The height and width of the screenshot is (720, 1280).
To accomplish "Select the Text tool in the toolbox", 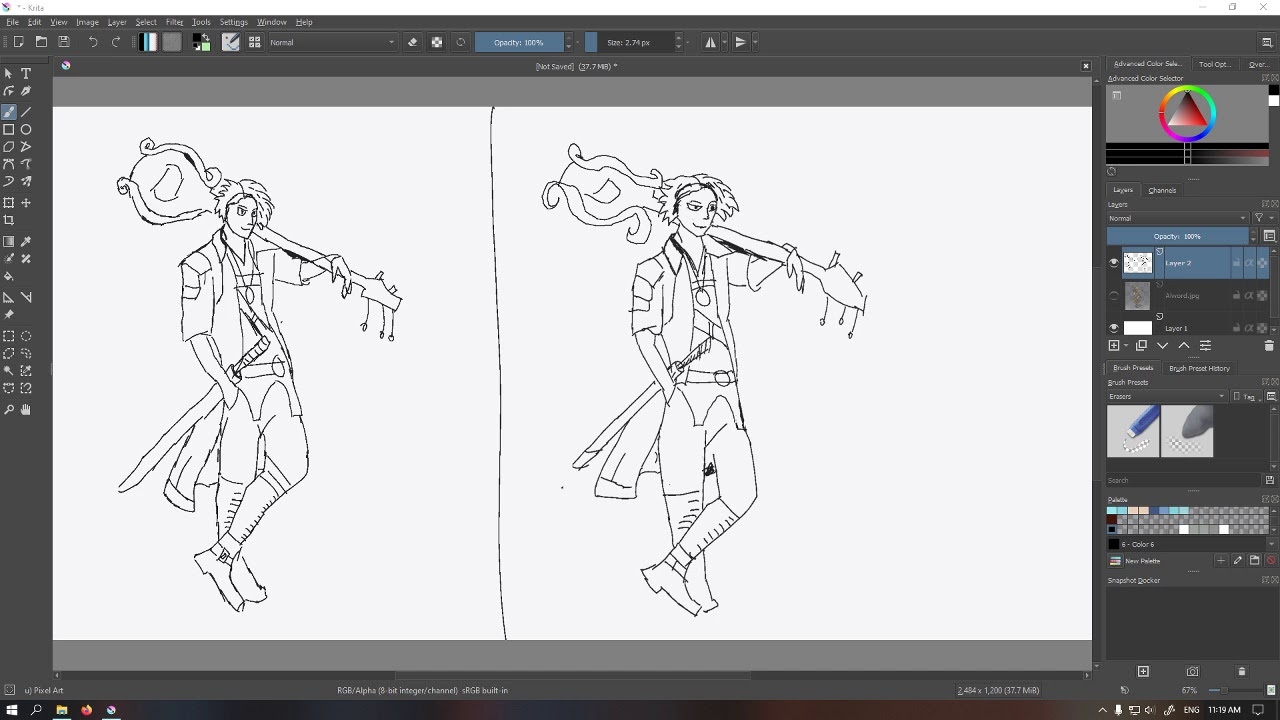I will pos(26,73).
